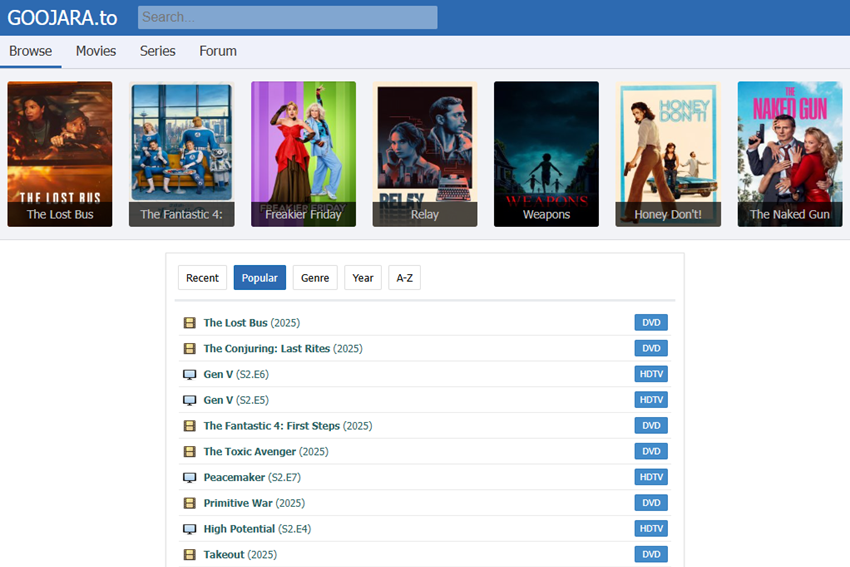
Task: Open The Conjuring: Last Rites link
Action: (266, 349)
